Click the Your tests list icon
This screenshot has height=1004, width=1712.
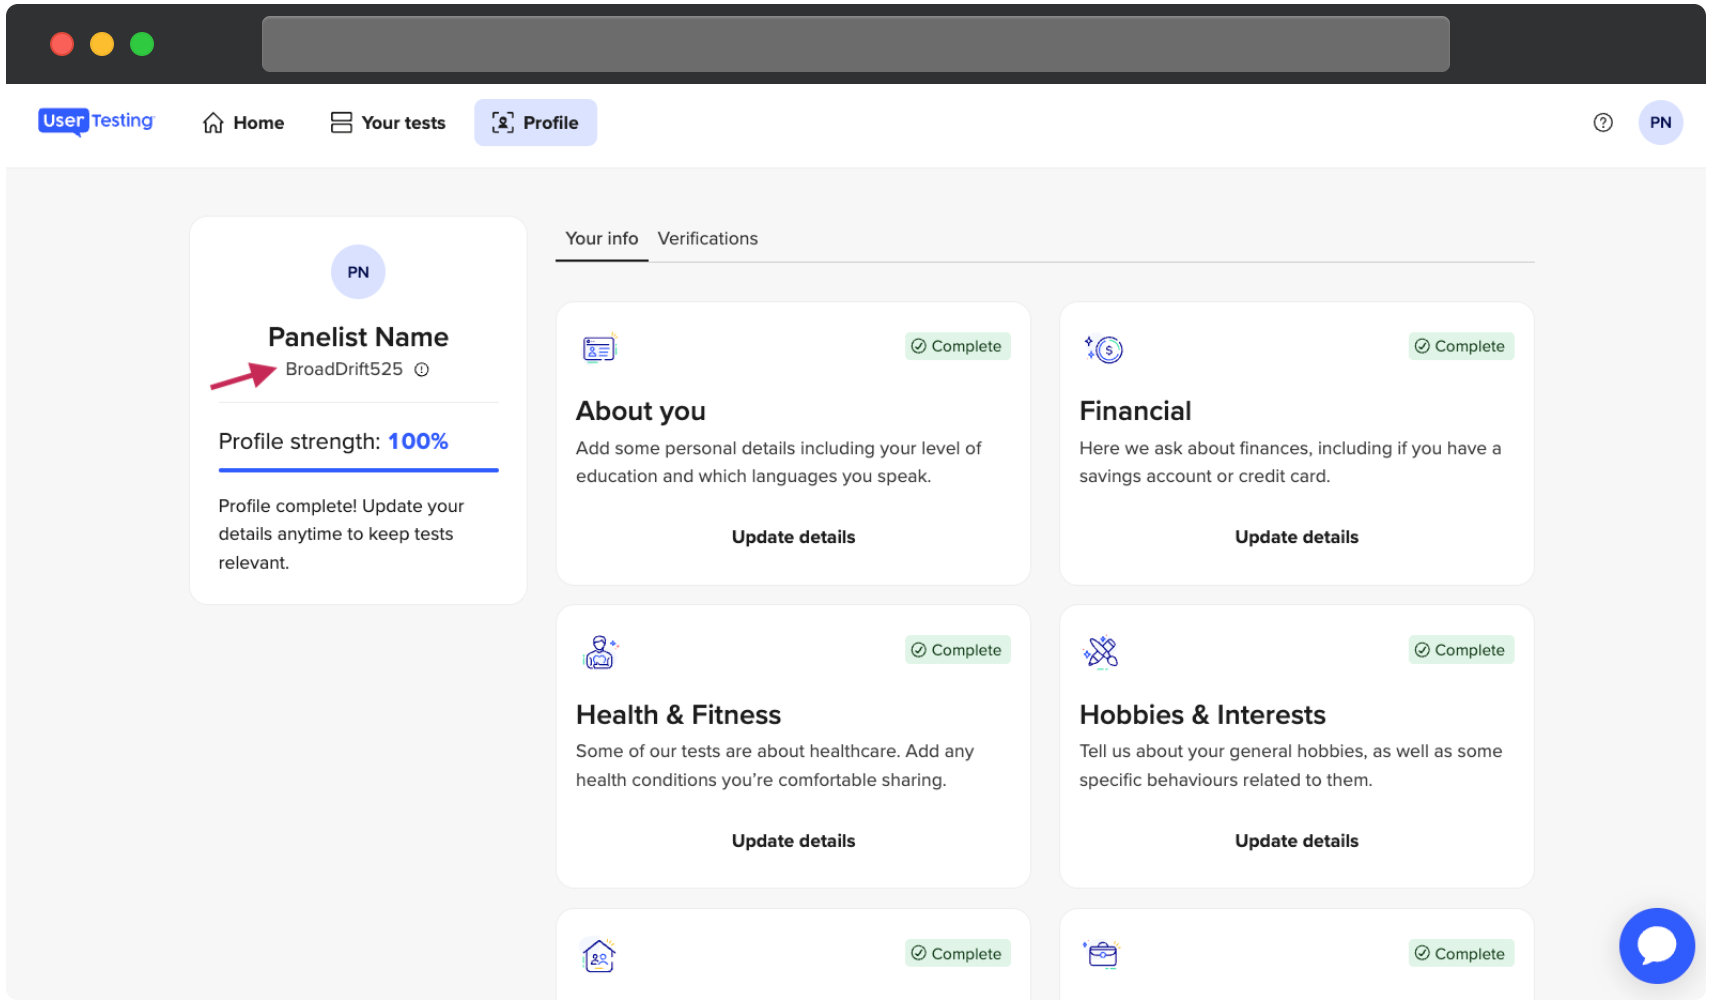coord(341,123)
